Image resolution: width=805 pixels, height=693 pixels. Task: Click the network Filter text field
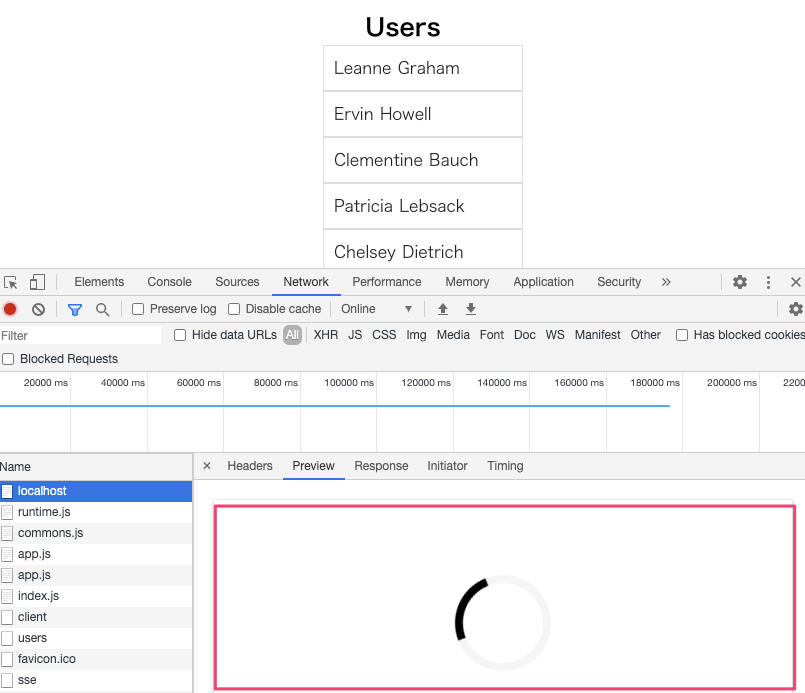80,335
